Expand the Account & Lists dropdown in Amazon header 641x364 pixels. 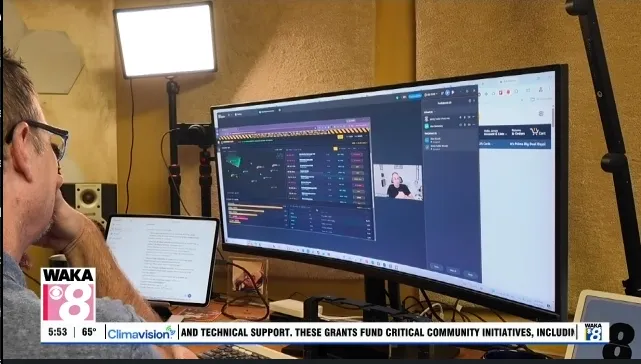[494, 133]
